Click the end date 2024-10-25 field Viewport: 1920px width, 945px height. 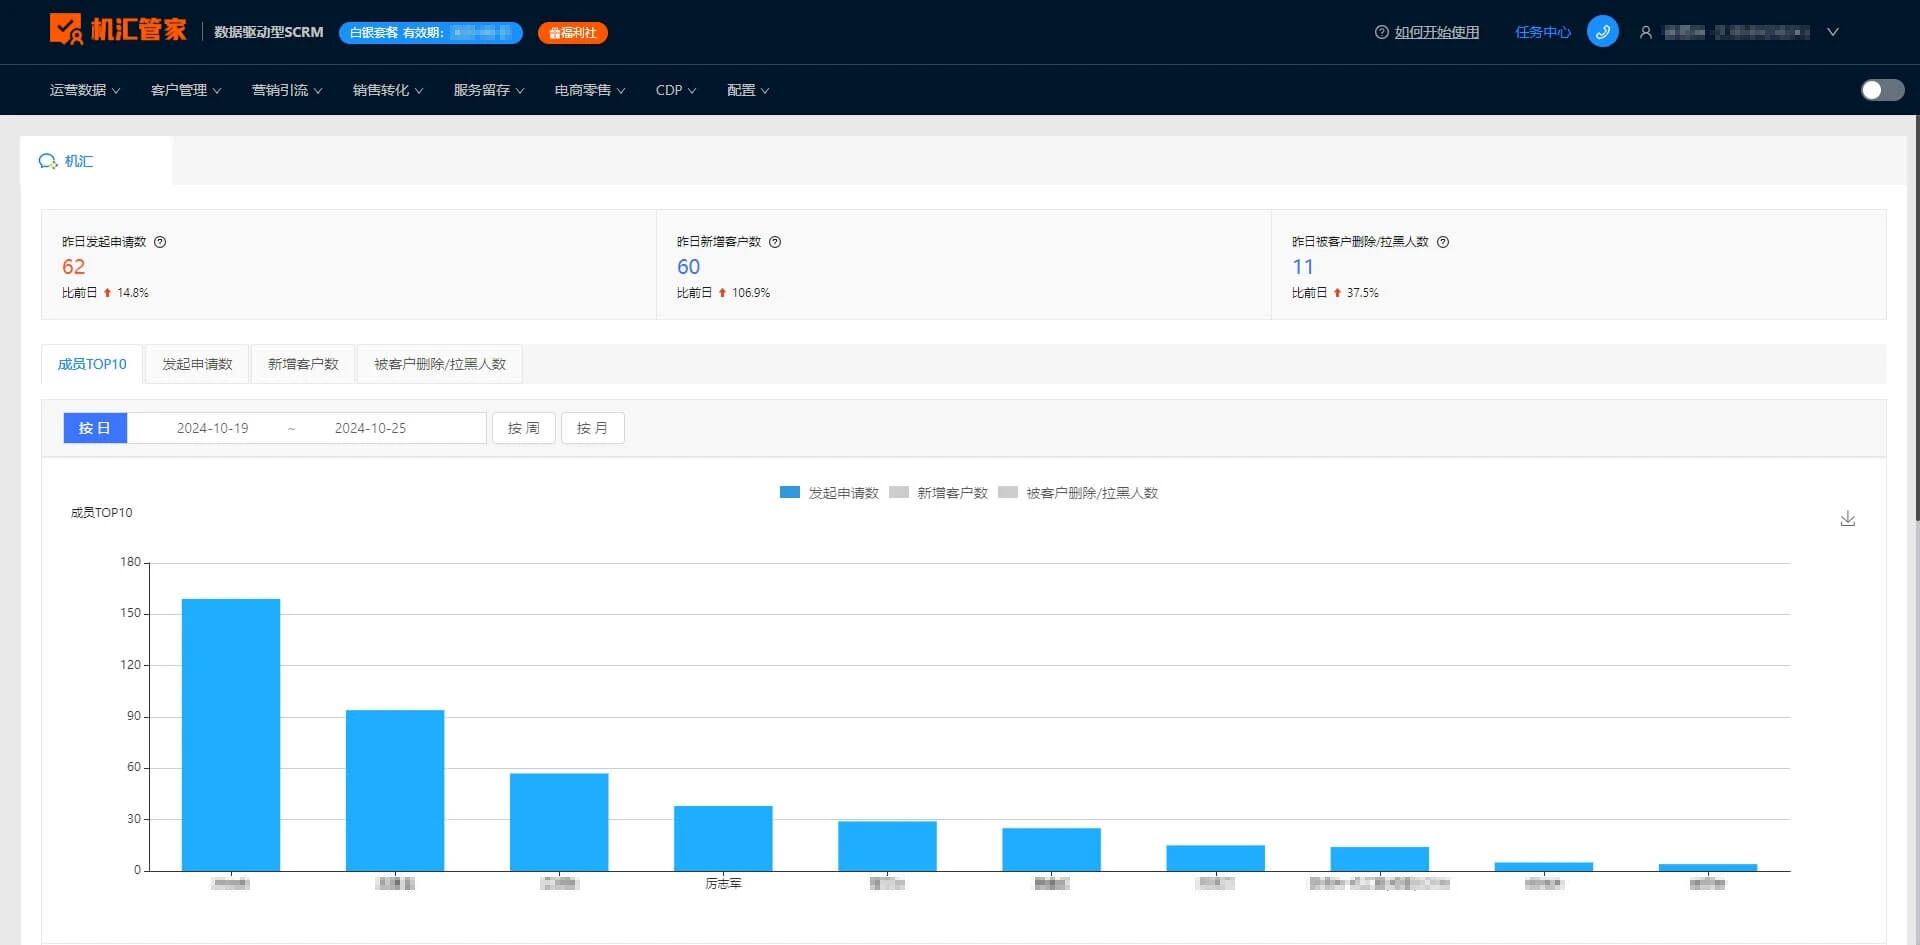pos(370,428)
